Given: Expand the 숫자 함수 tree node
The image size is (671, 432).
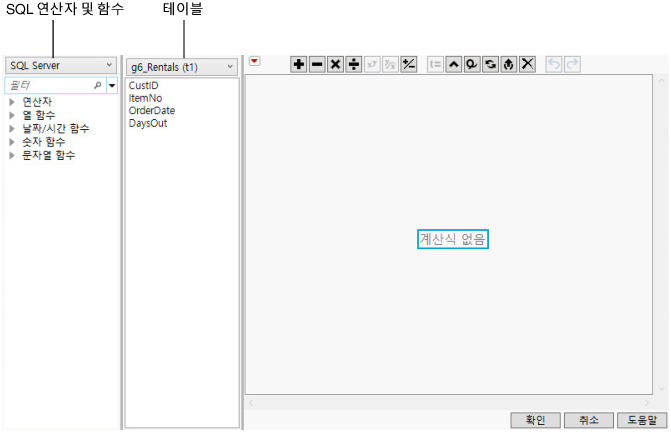Looking at the screenshot, I should coord(12,142).
